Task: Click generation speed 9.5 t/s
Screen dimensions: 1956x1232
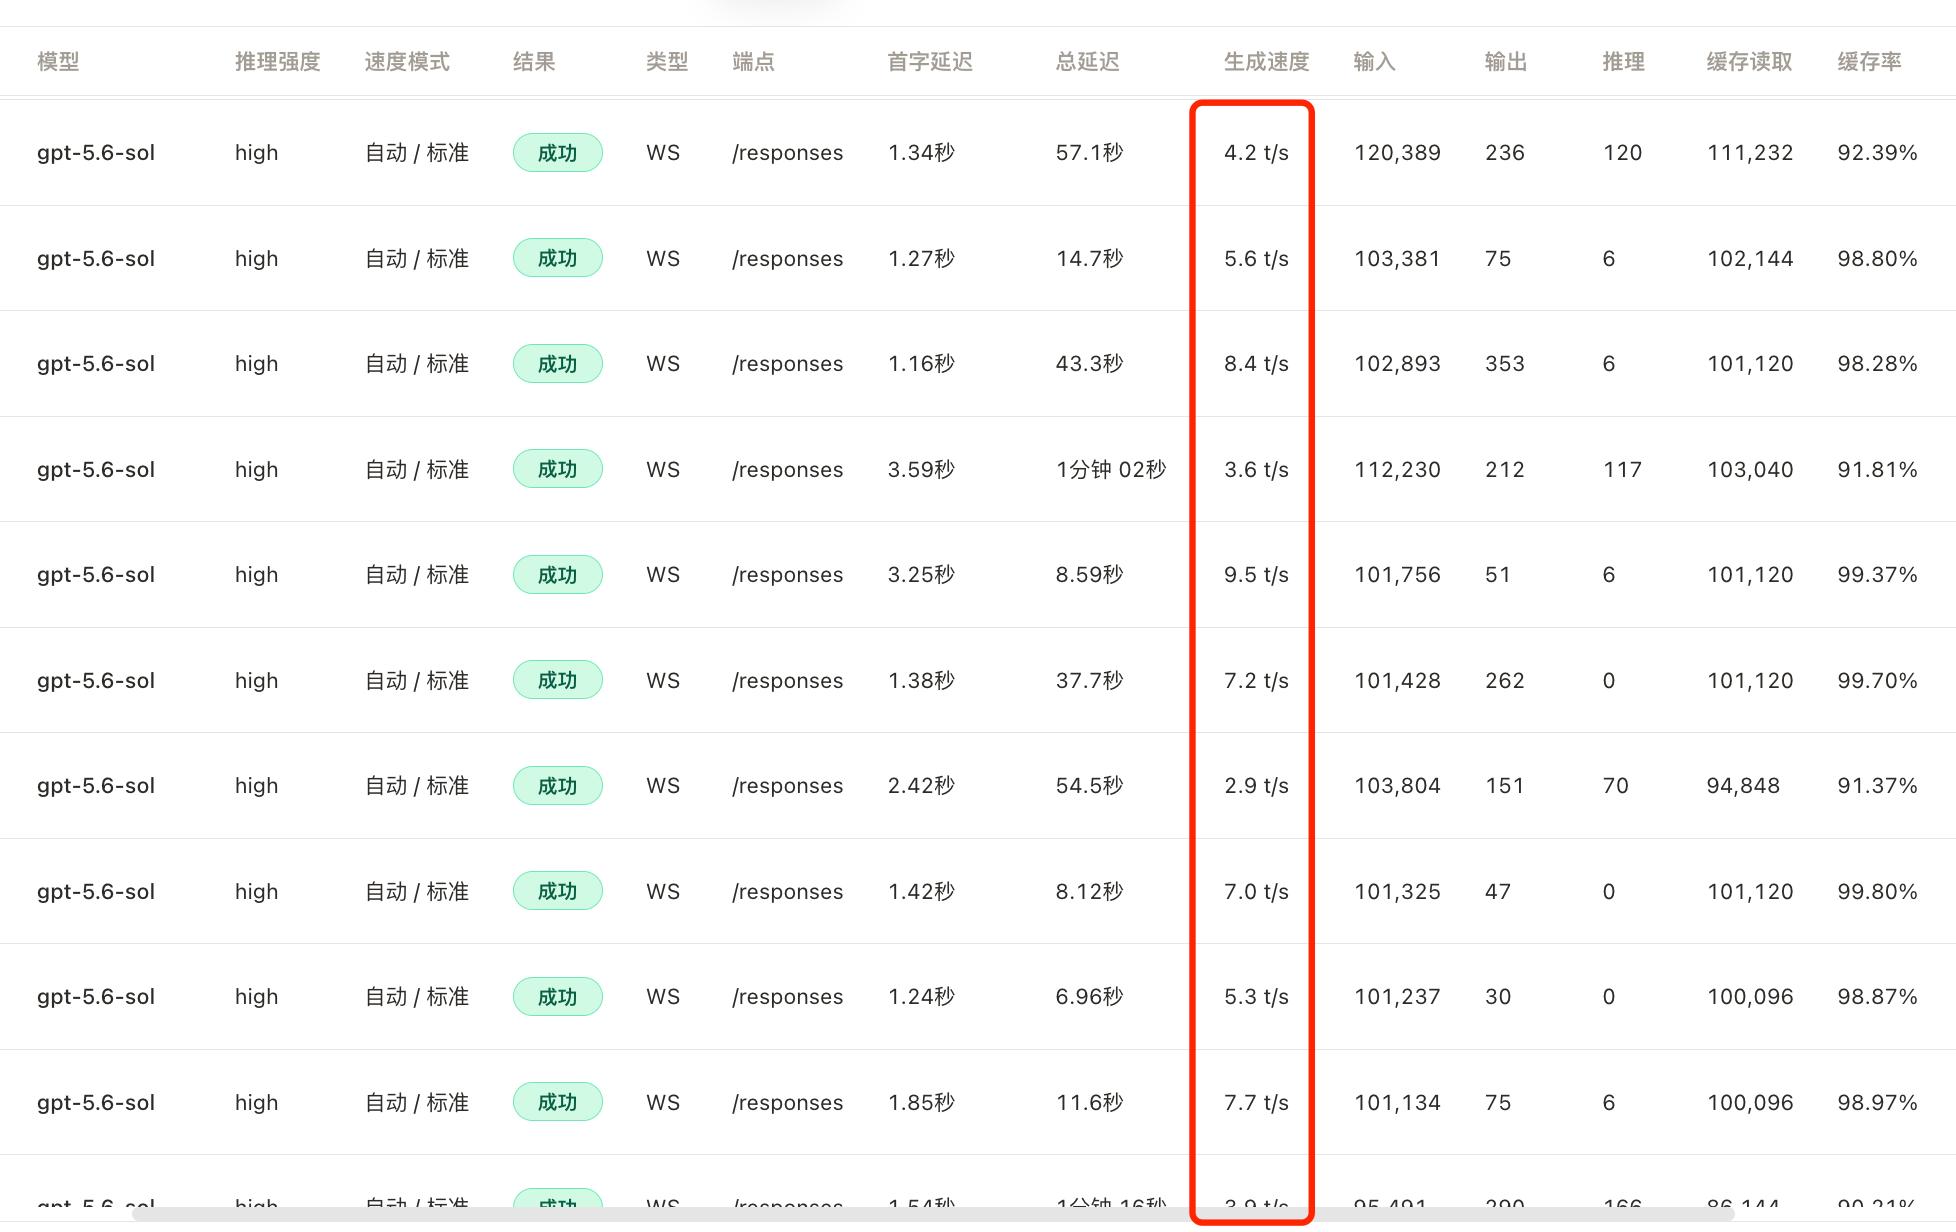Action: click(1257, 575)
